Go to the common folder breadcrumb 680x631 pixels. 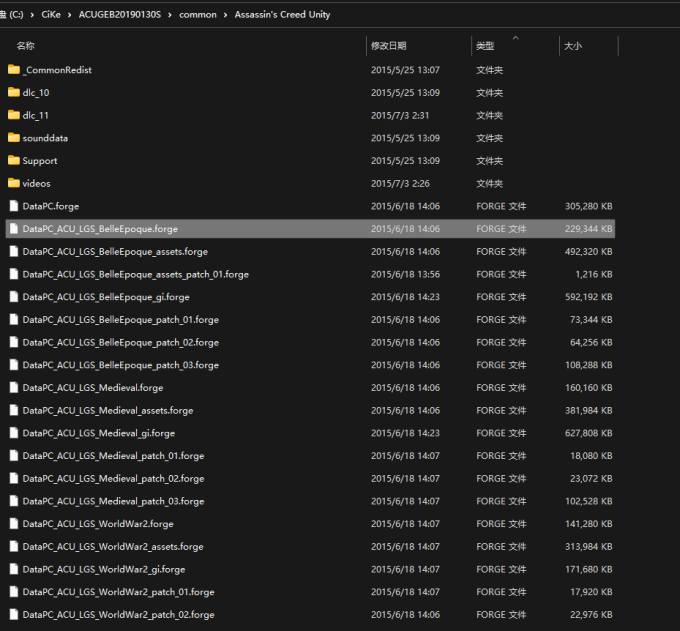[198, 15]
